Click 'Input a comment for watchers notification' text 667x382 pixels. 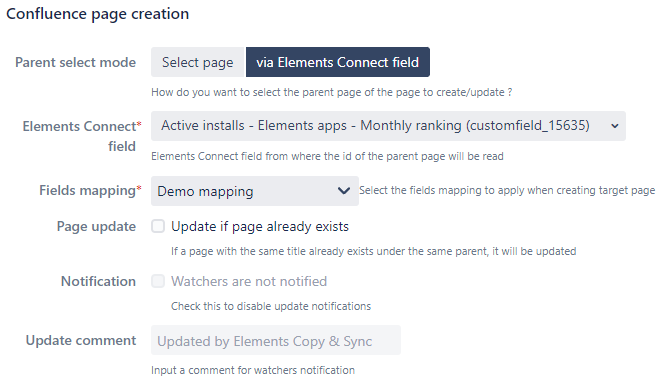click(x=253, y=370)
